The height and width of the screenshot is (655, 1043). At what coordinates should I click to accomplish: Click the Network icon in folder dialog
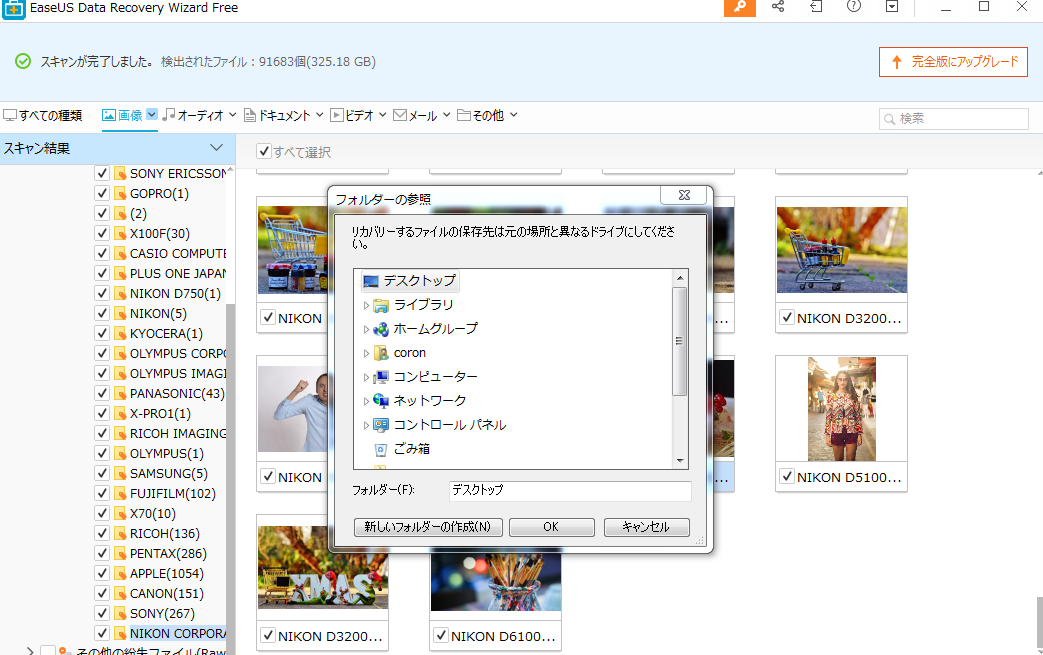point(380,401)
